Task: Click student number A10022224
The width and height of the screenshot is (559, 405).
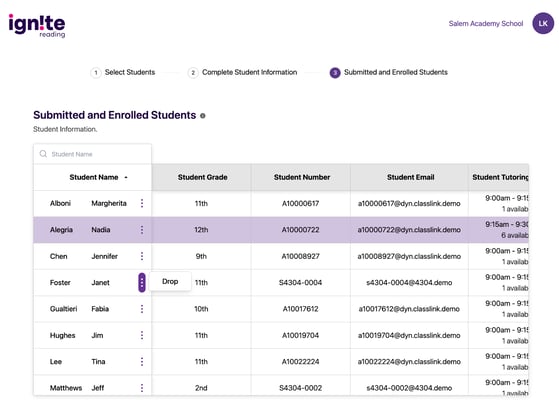Action: coord(301,362)
